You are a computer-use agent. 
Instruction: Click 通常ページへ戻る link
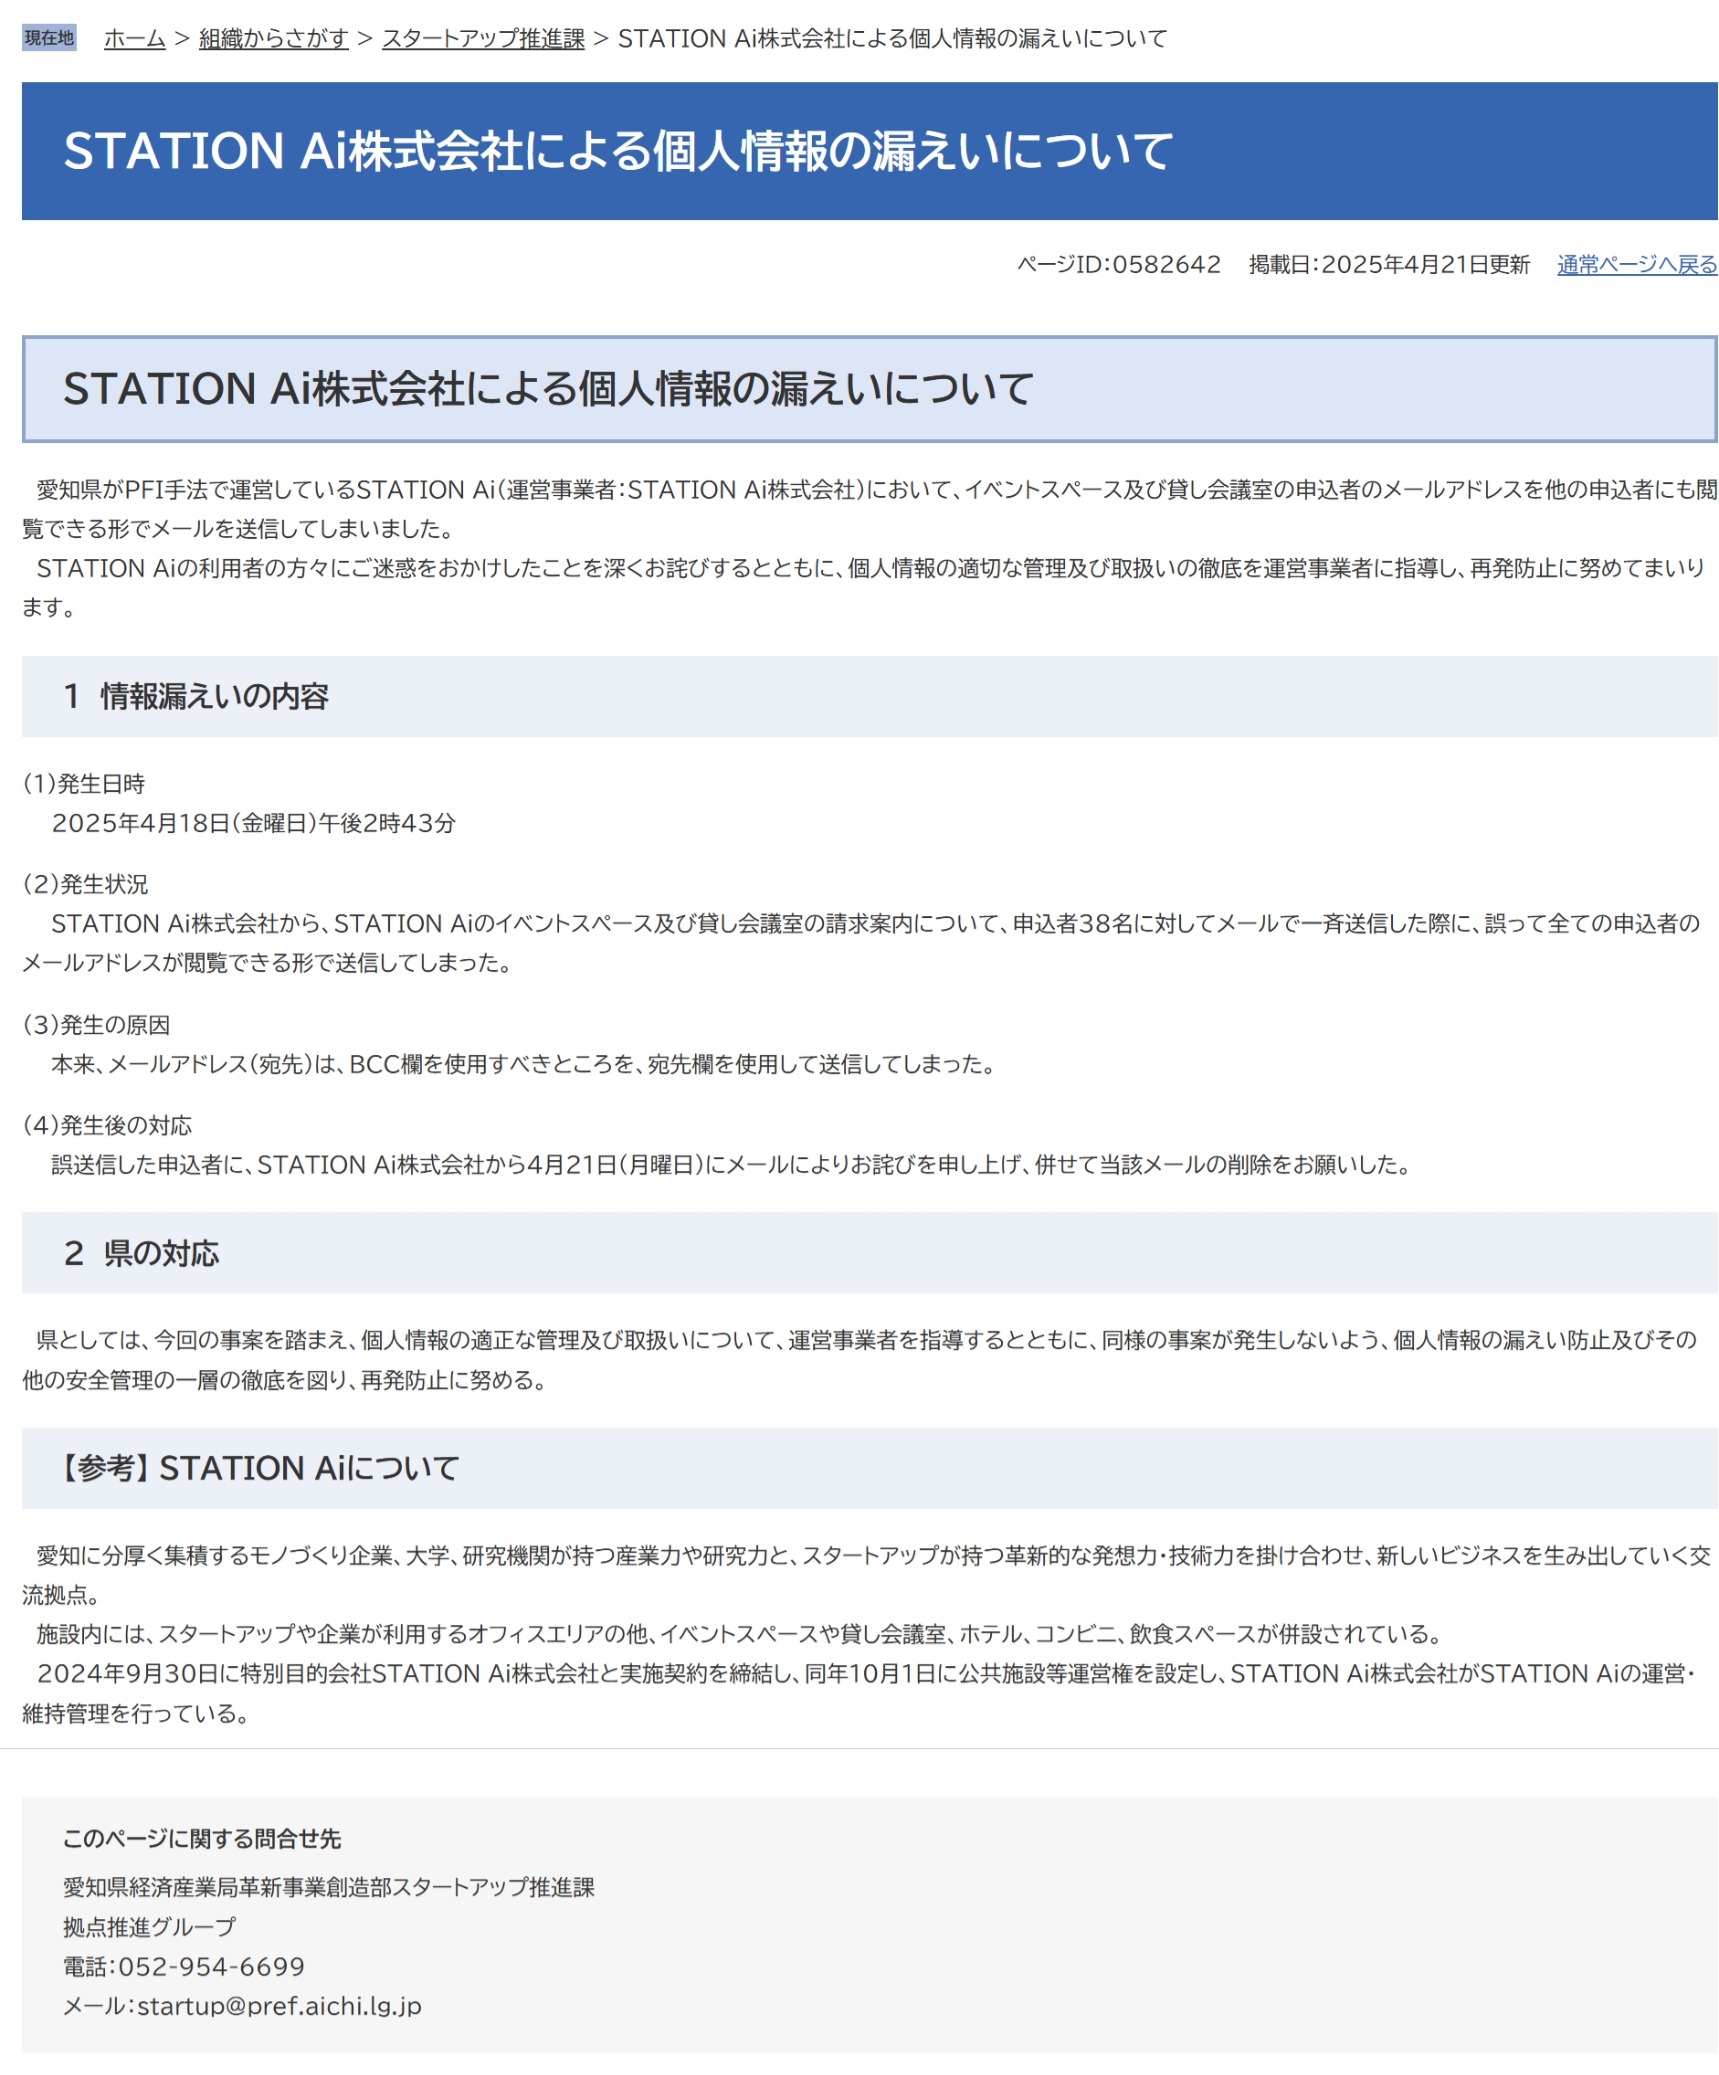[1635, 264]
